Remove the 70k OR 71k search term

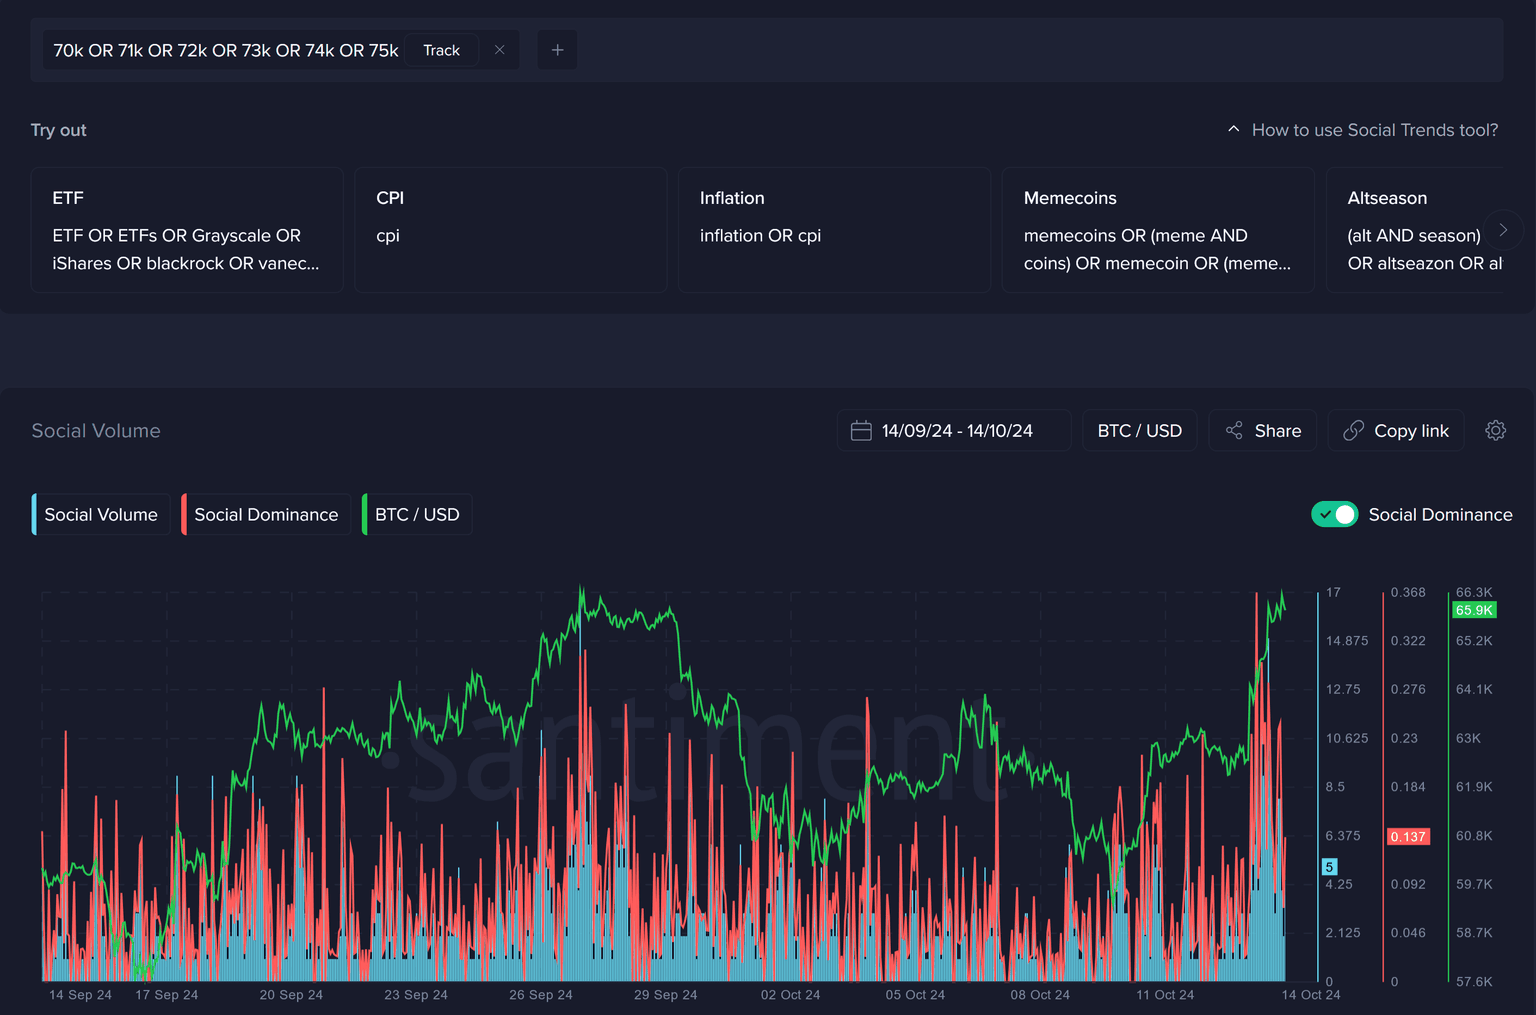tap(499, 50)
